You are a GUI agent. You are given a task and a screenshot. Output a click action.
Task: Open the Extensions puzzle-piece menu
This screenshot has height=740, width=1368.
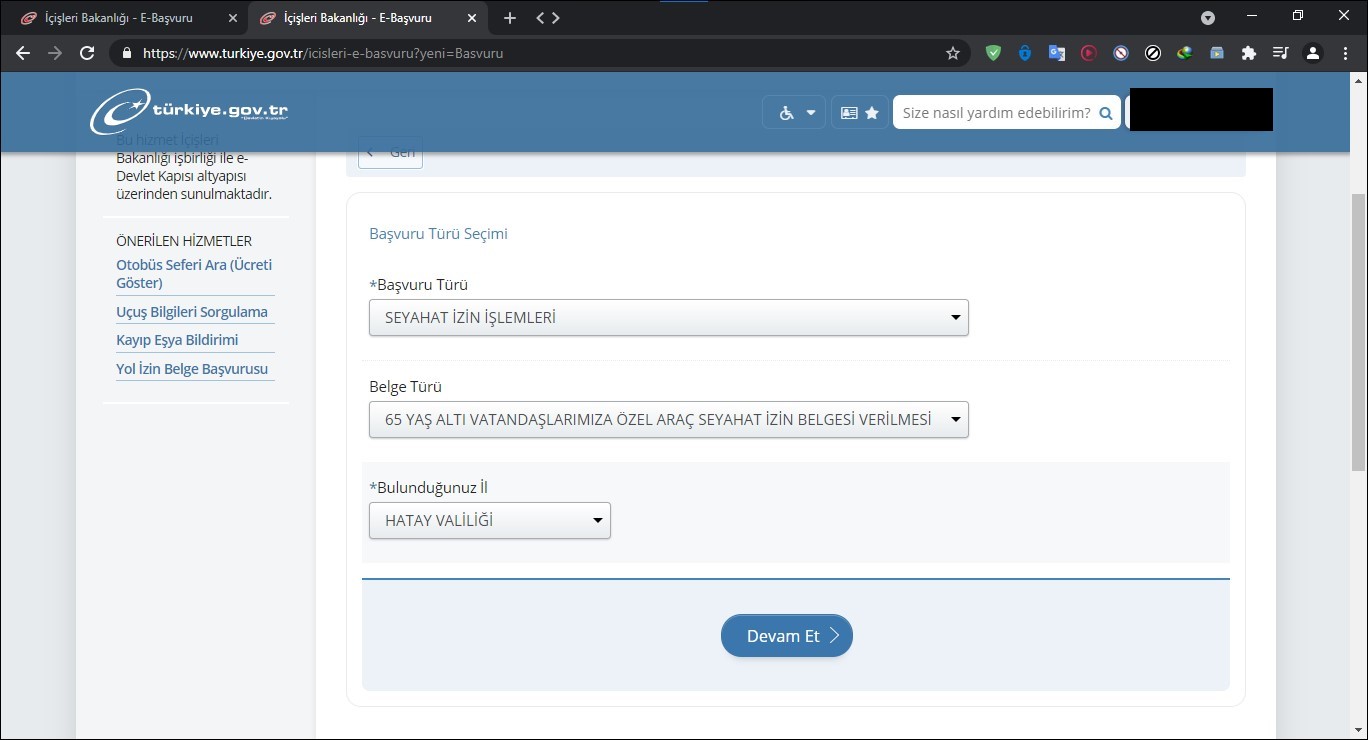click(1248, 53)
